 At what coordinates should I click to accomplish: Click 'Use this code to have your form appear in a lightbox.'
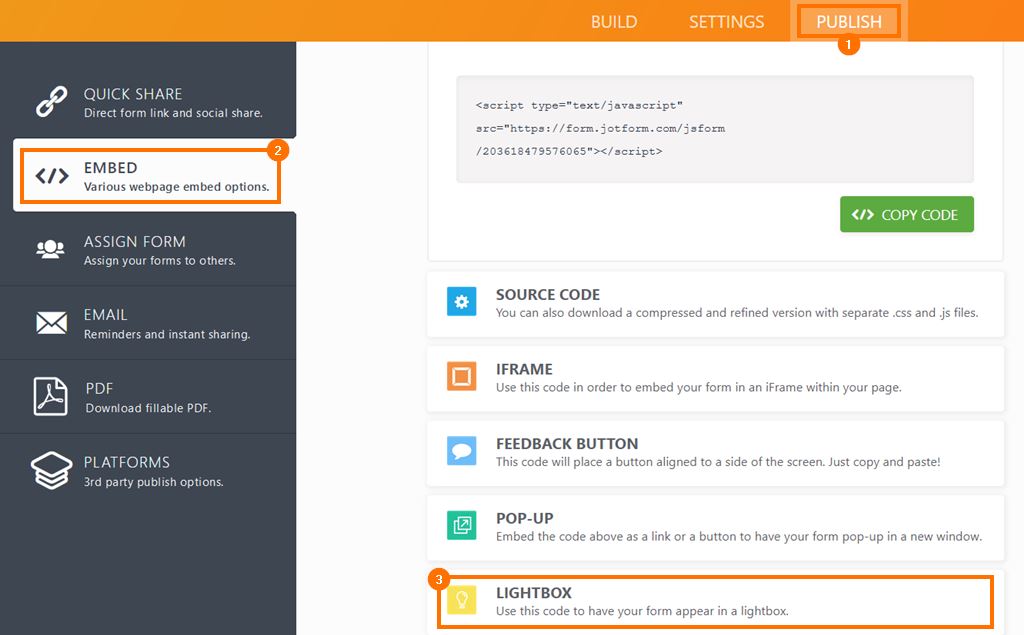click(642, 611)
